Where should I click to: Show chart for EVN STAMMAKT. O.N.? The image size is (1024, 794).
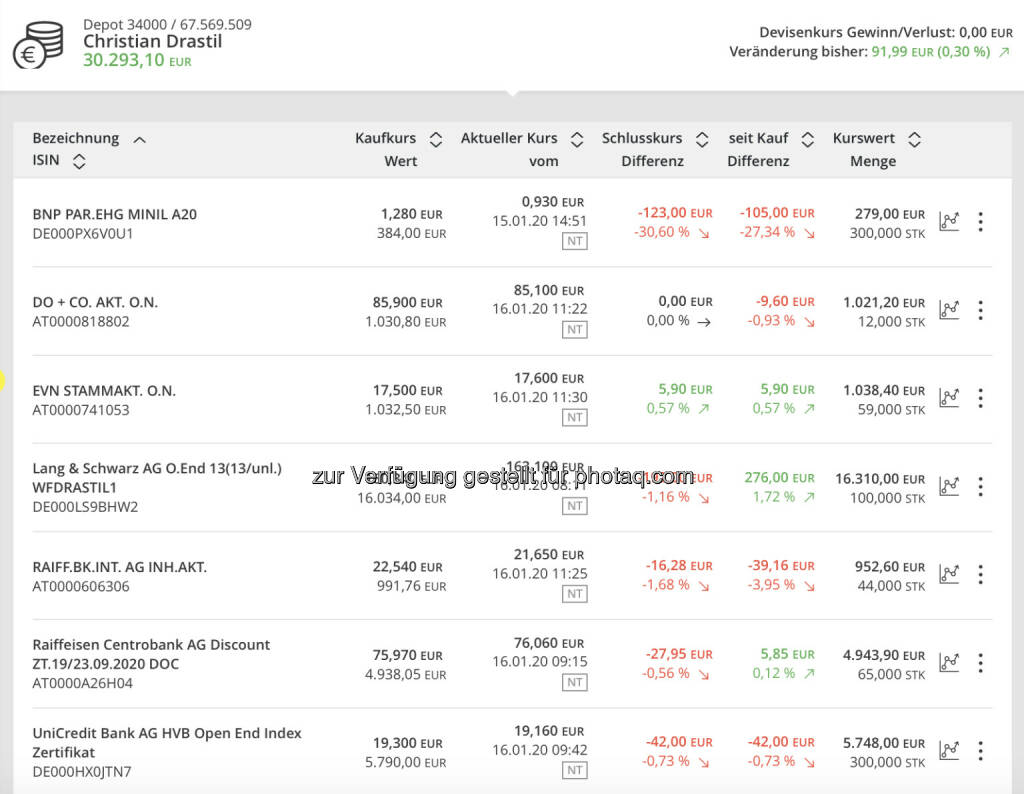coord(948,398)
